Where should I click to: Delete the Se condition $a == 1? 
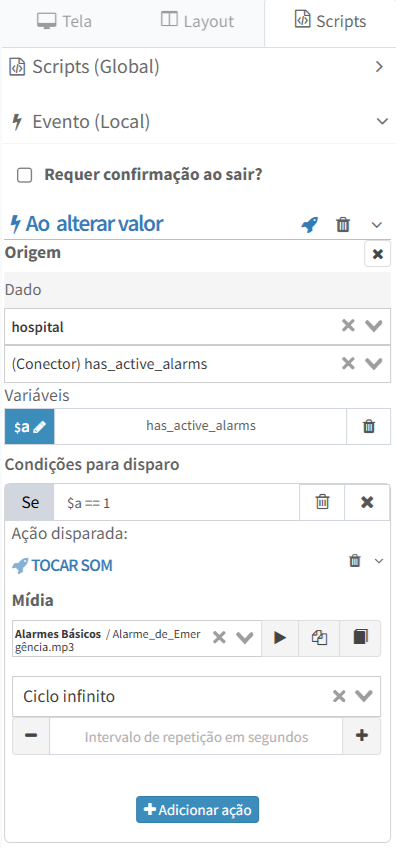click(322, 502)
